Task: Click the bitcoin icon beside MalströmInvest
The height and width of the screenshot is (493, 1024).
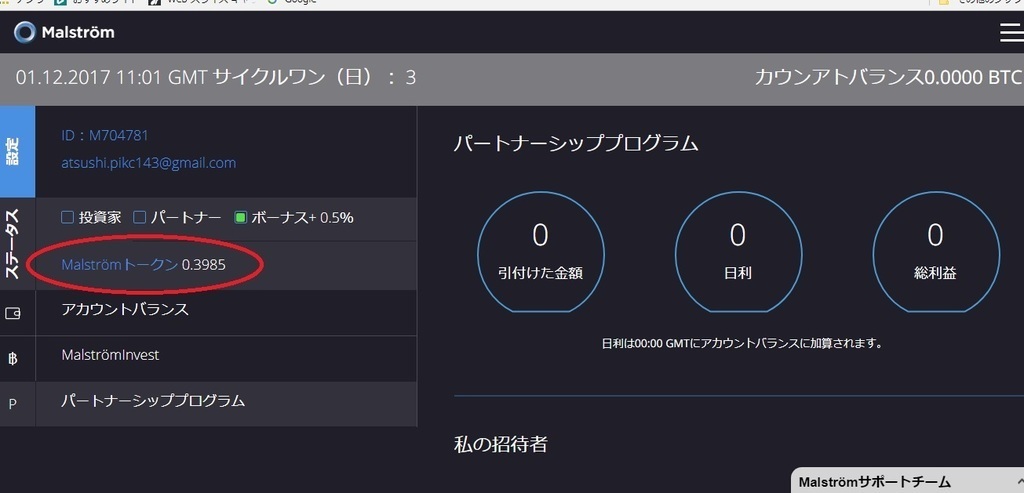Action: pyautogui.click(x=12, y=358)
